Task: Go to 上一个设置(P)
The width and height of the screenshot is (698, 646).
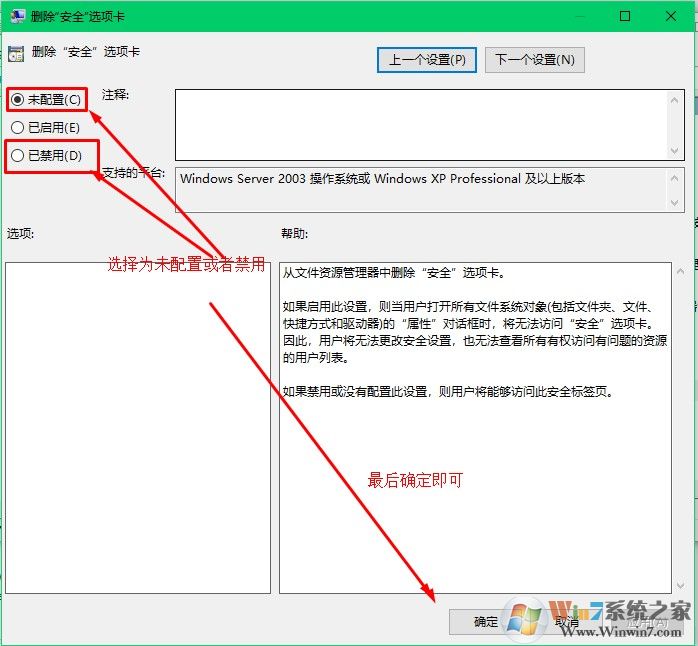Action: [427, 60]
